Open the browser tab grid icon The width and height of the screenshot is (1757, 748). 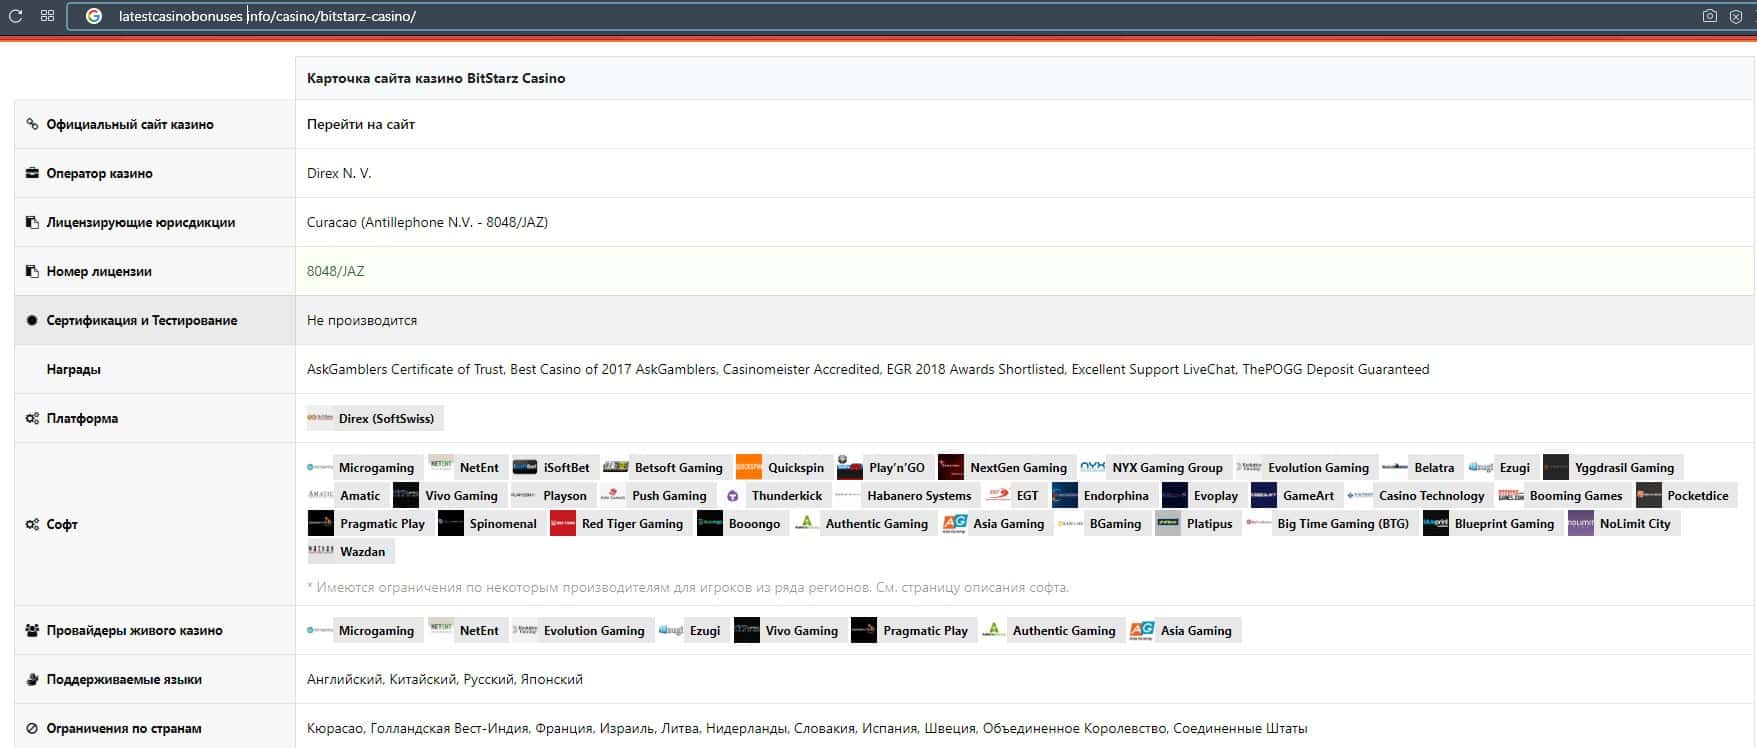47,16
